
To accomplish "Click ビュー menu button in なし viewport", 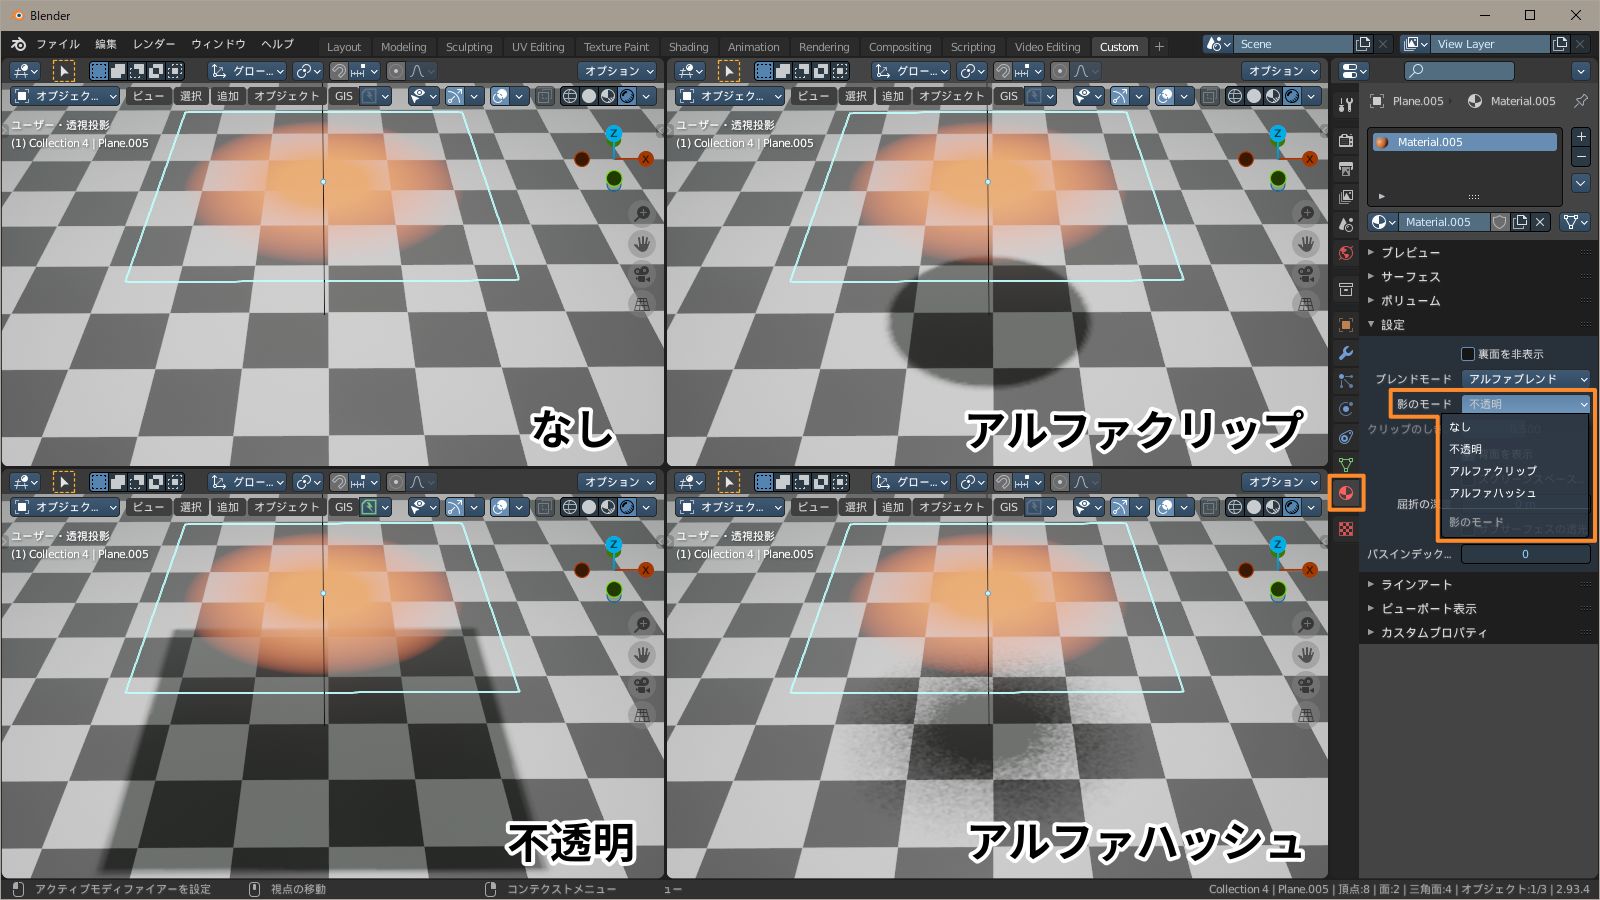I will (x=148, y=96).
